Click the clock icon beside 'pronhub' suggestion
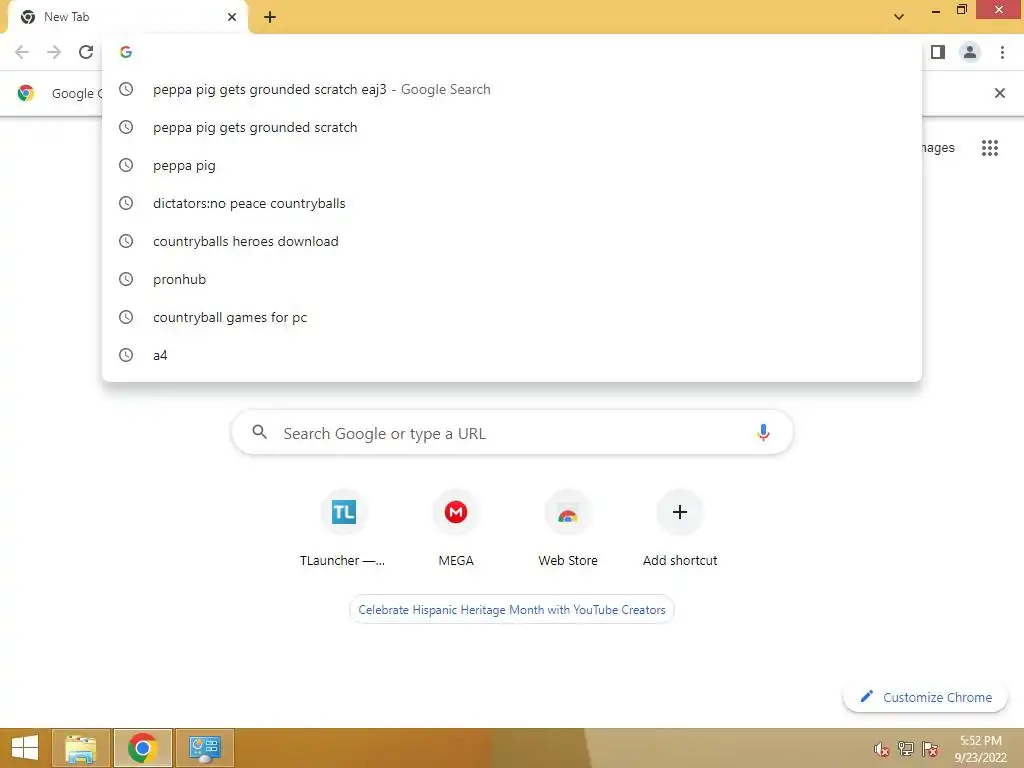 tap(126, 280)
